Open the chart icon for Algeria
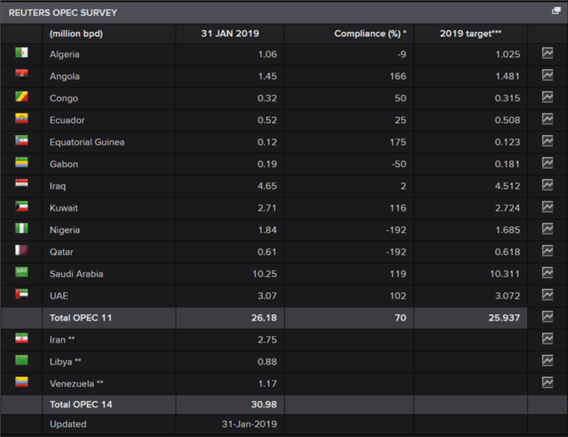Viewport: 568px width, 437px height. 547,53
